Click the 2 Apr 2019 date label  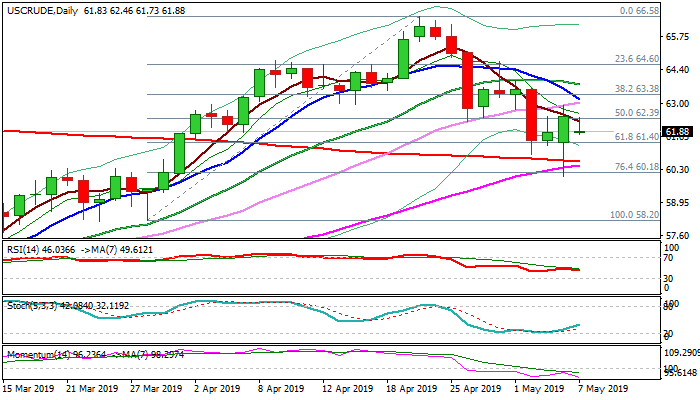click(215, 388)
